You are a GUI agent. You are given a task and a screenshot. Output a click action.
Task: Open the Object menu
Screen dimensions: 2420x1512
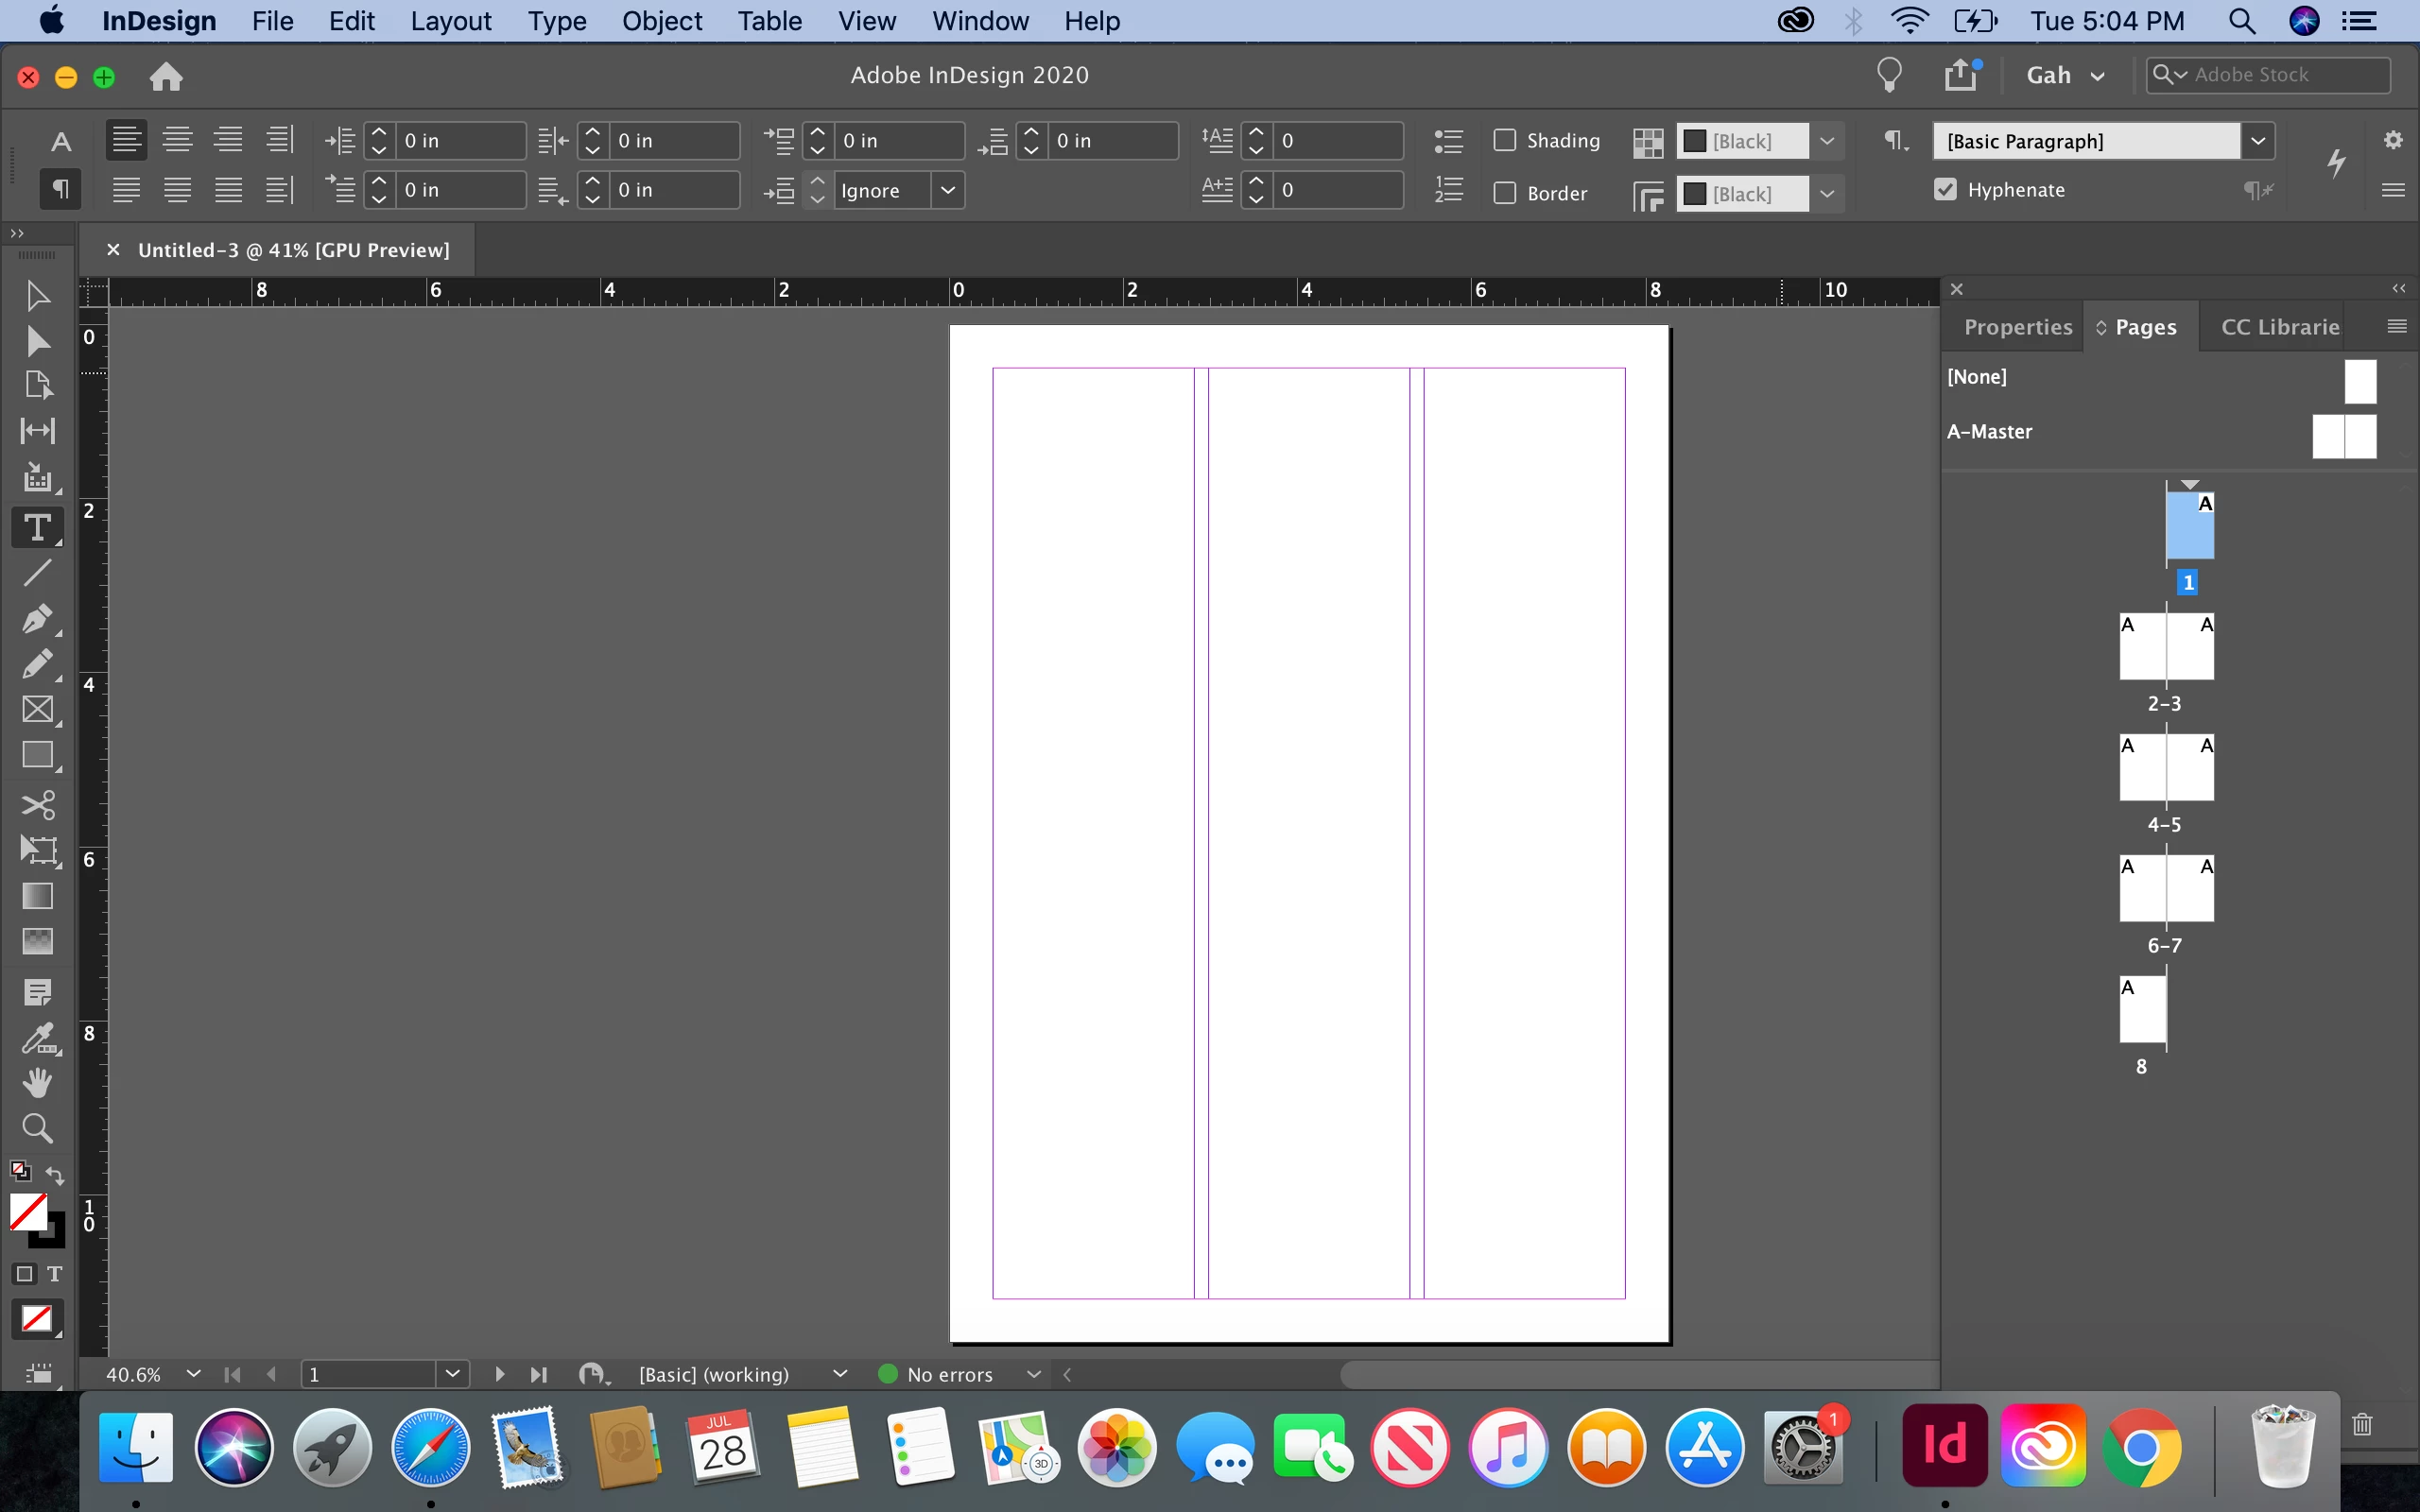point(662,21)
